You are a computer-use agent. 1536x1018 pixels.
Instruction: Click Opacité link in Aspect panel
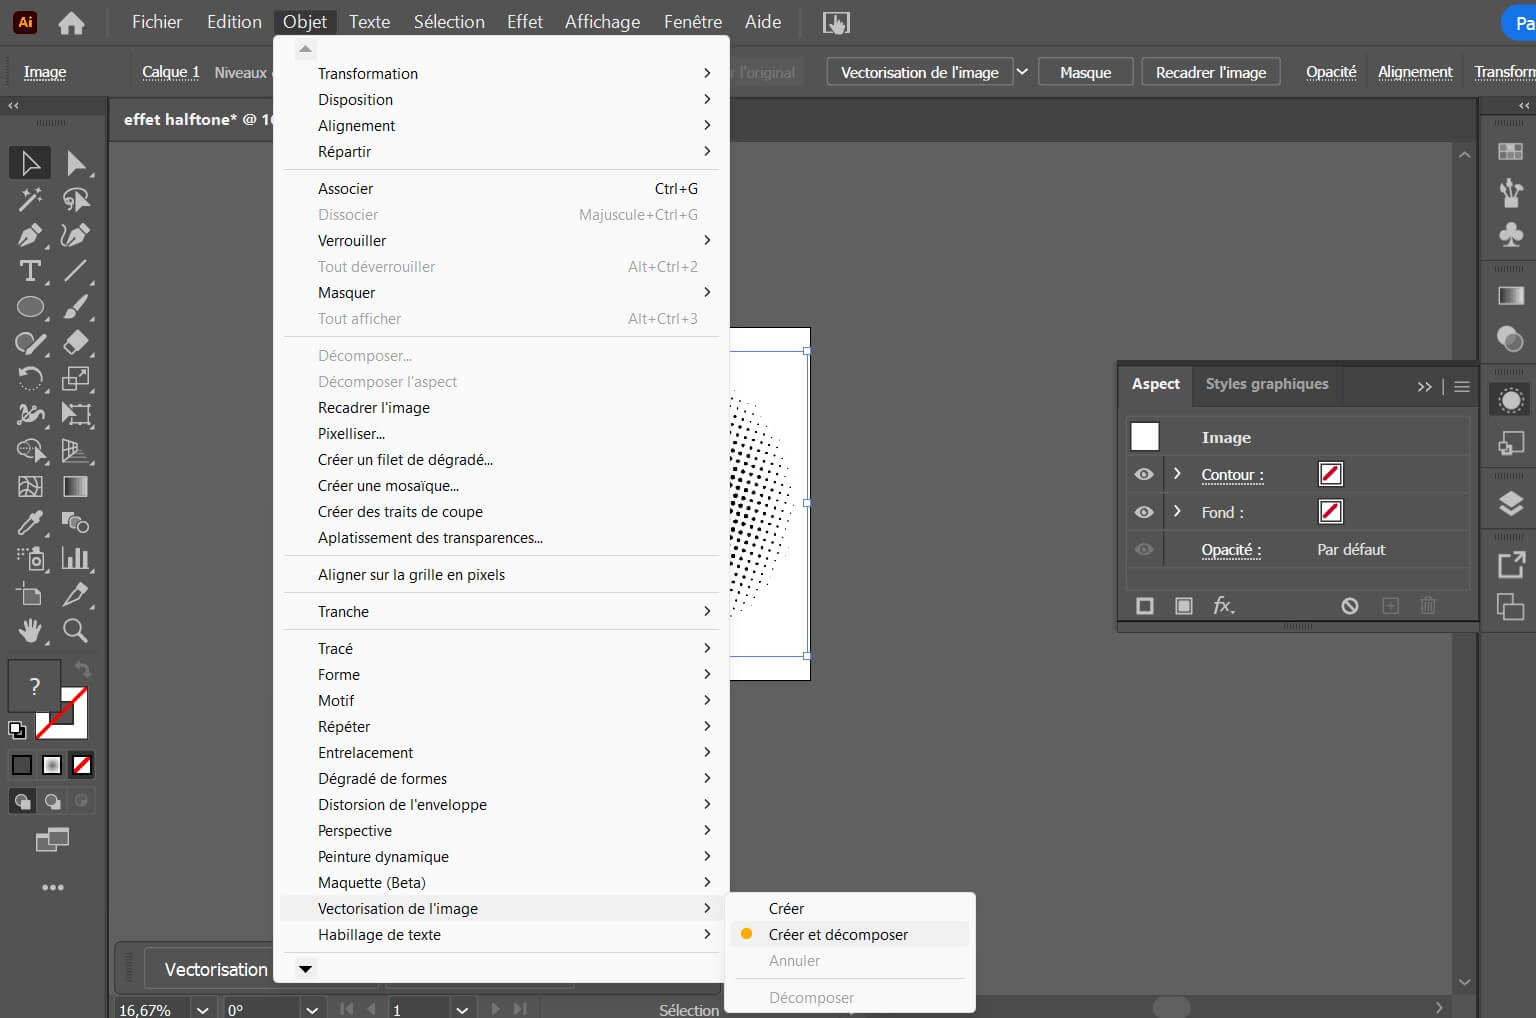pos(1231,549)
